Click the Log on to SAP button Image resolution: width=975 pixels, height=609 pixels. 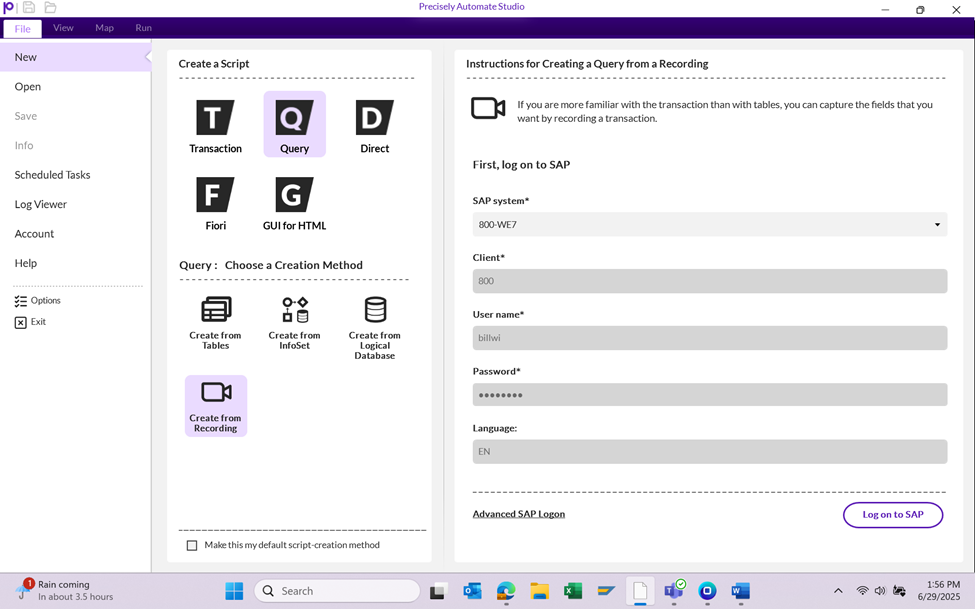click(892, 514)
